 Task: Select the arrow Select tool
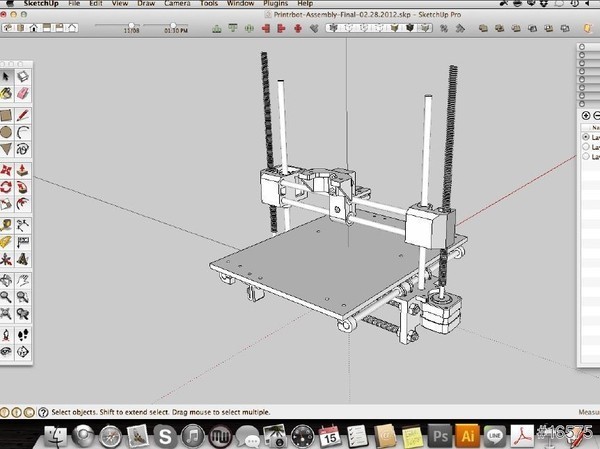7,76
